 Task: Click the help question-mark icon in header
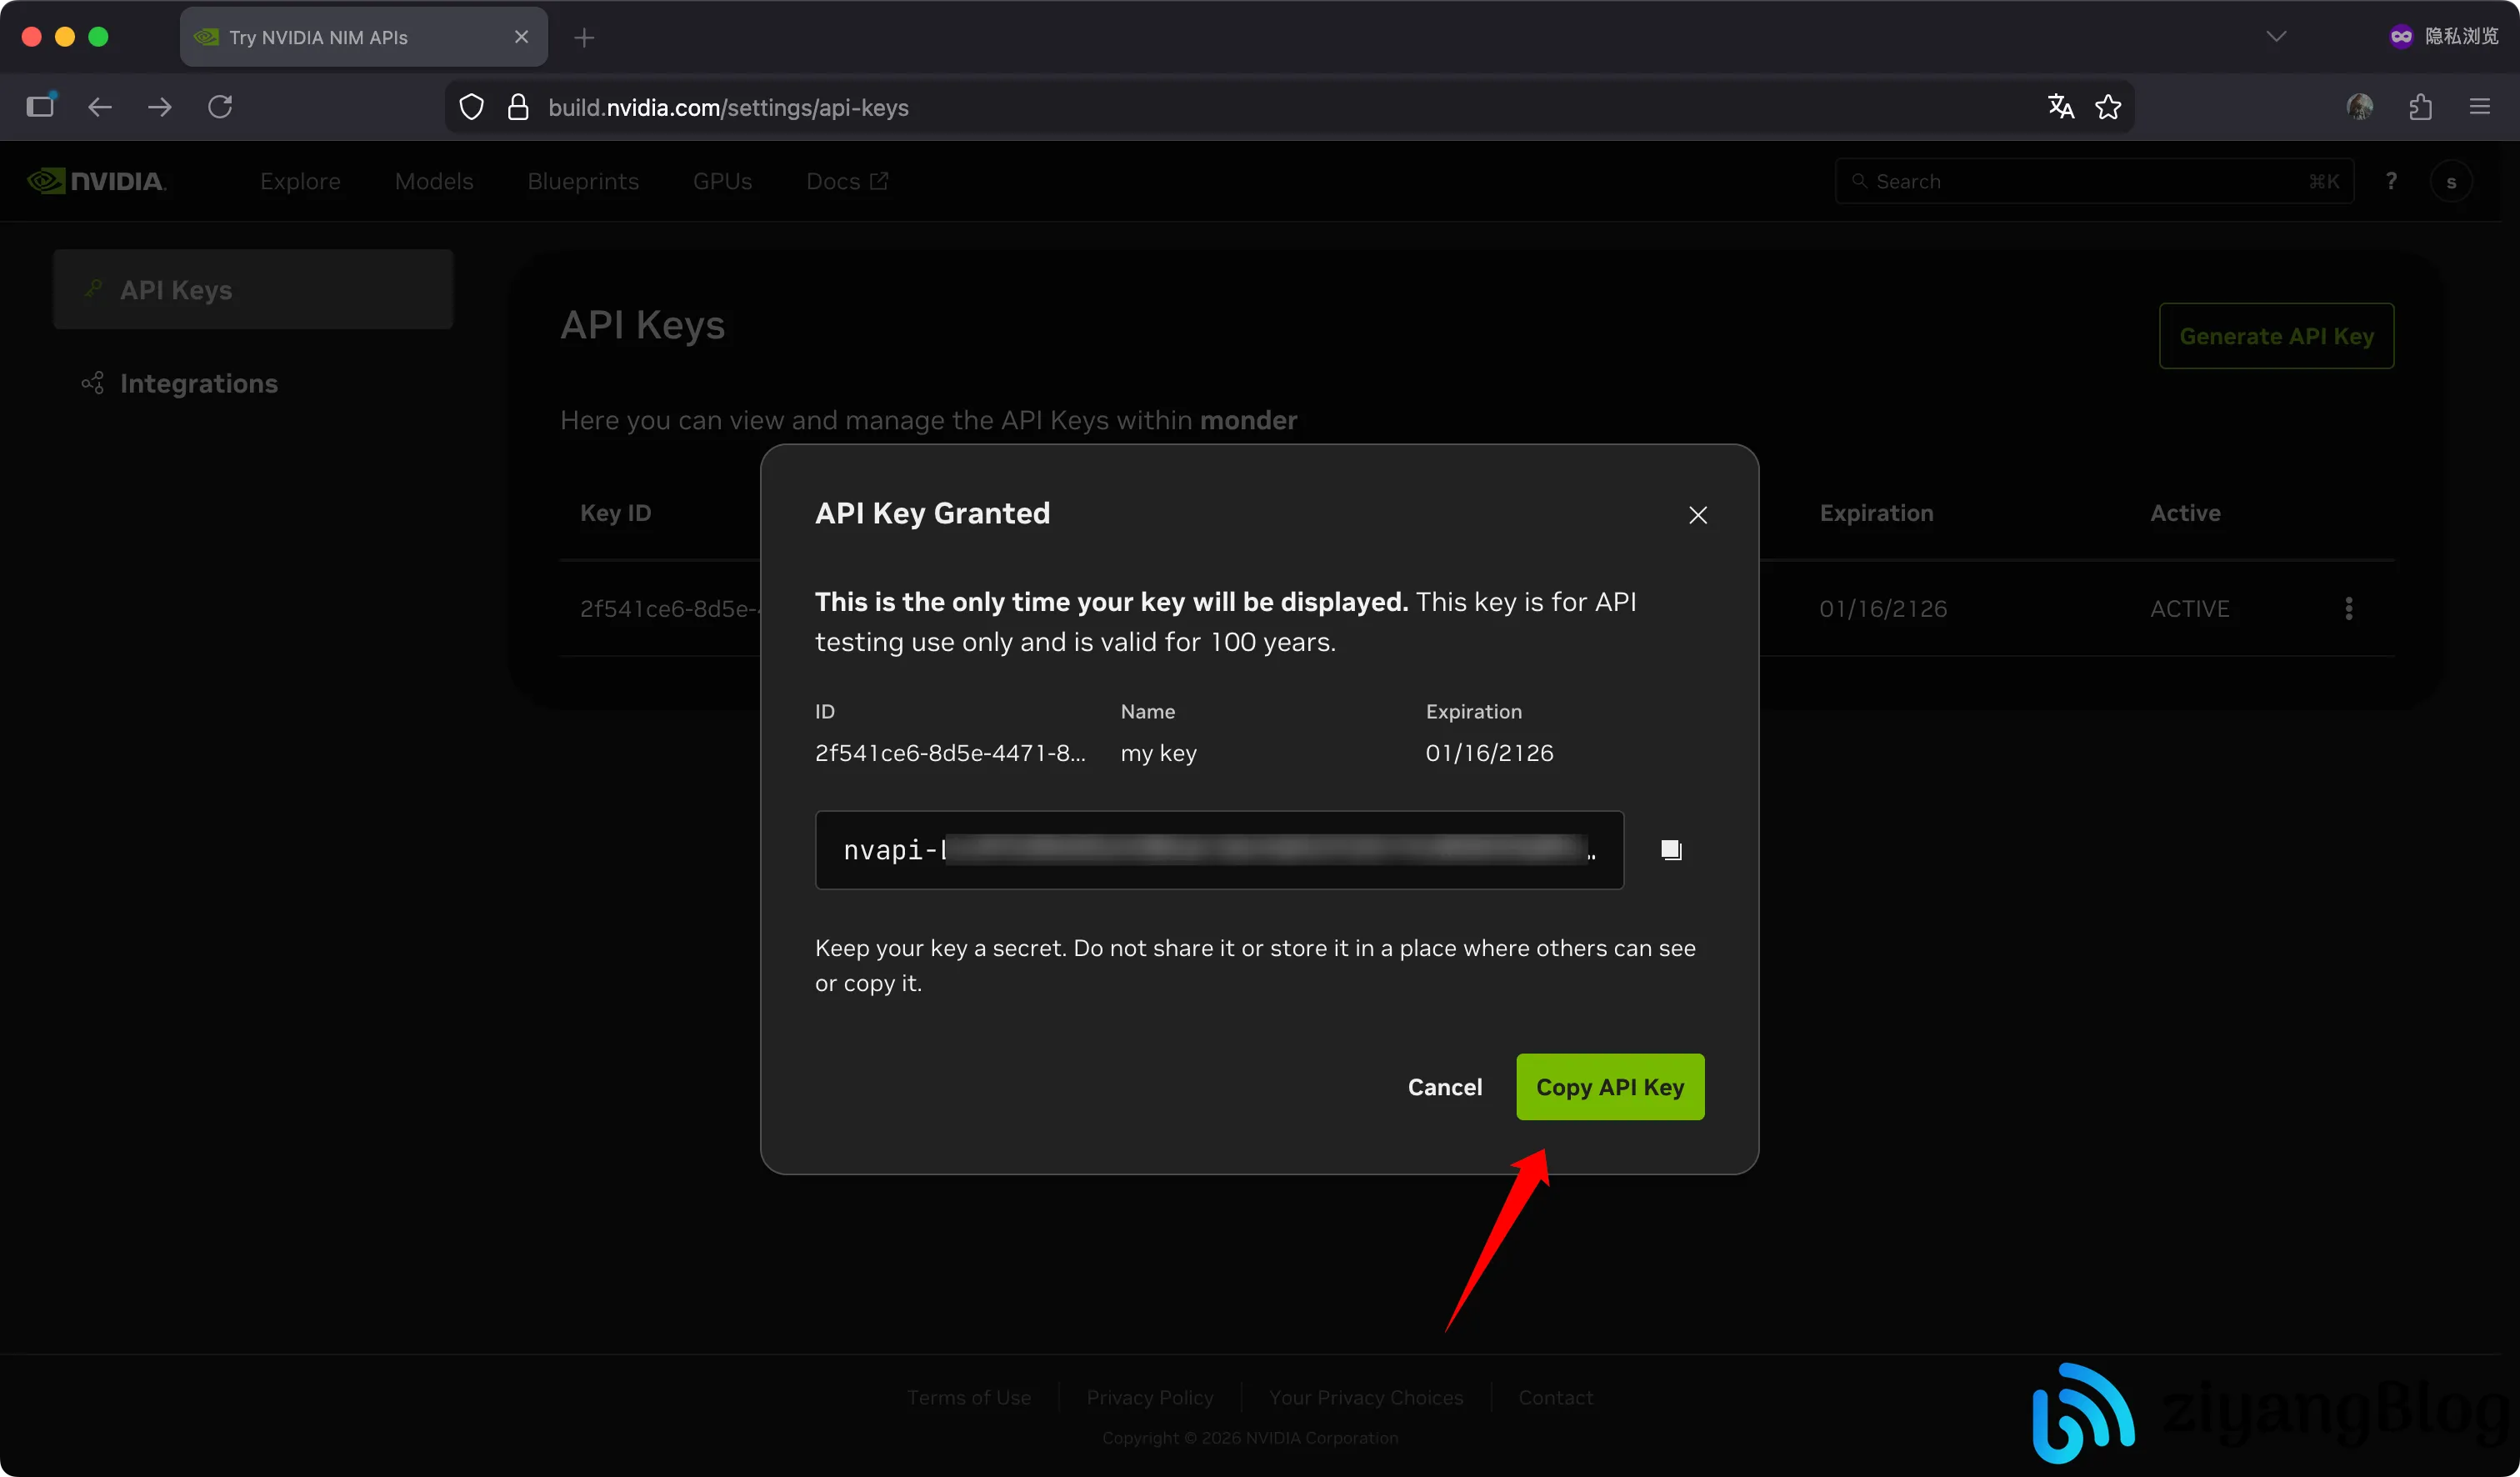pyautogui.click(x=2392, y=180)
